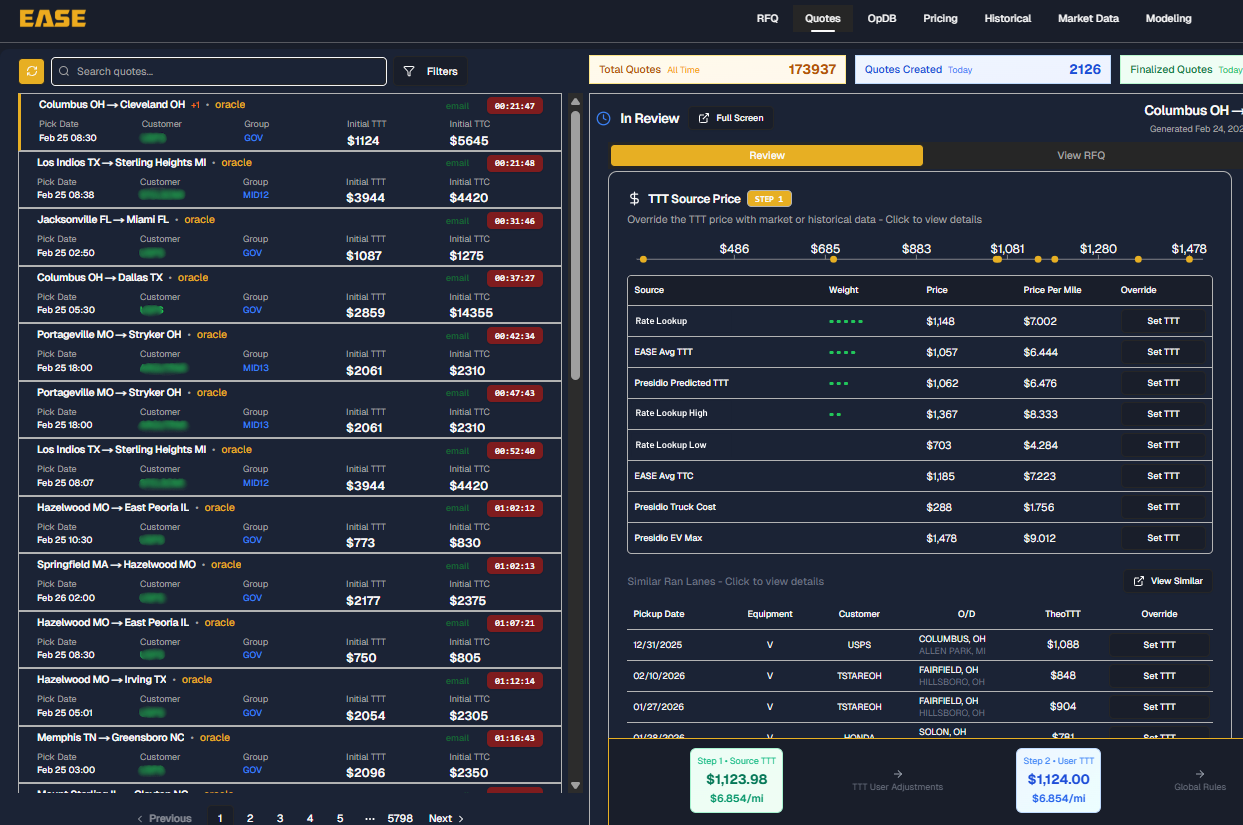Click the funnel icon in Filters
1243x825 pixels.
[409, 71]
